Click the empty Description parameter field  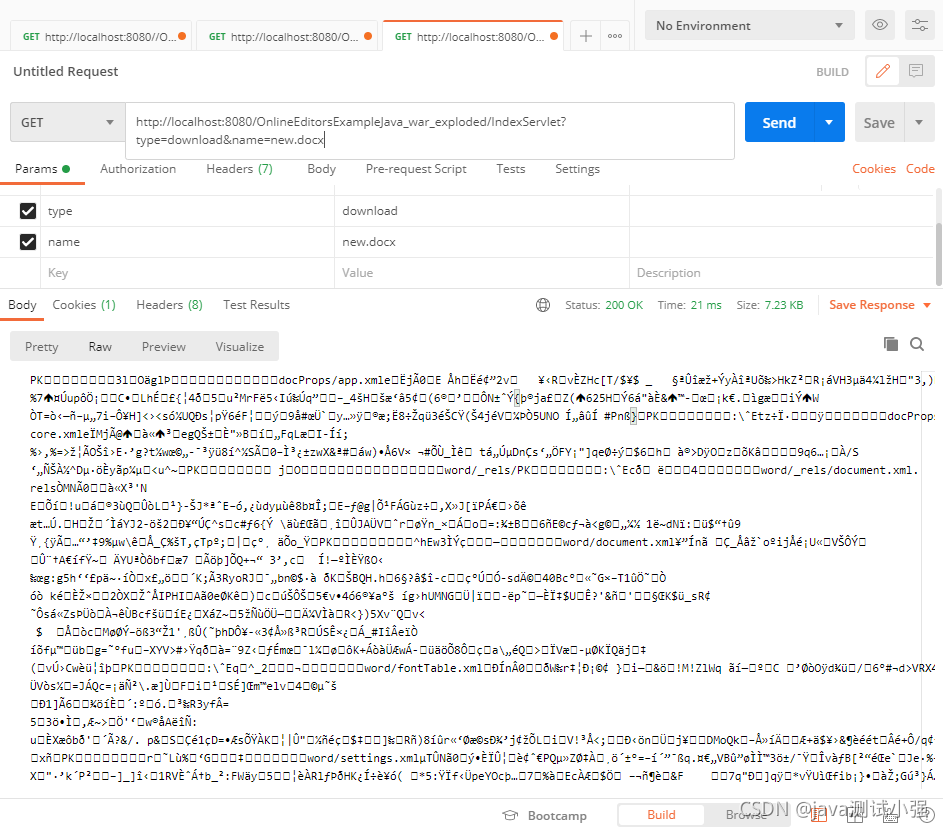pyautogui.click(x=782, y=273)
